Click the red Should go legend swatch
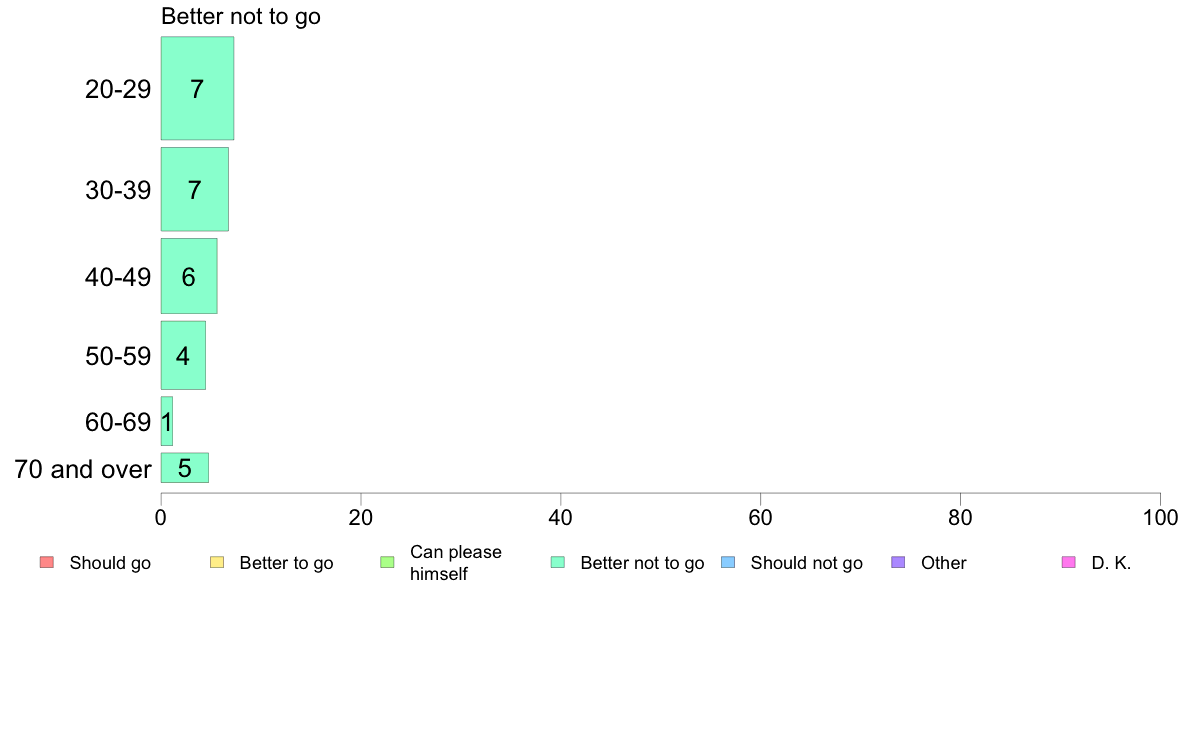Screen dimensions: 1188x736 pyautogui.click(x=47, y=562)
